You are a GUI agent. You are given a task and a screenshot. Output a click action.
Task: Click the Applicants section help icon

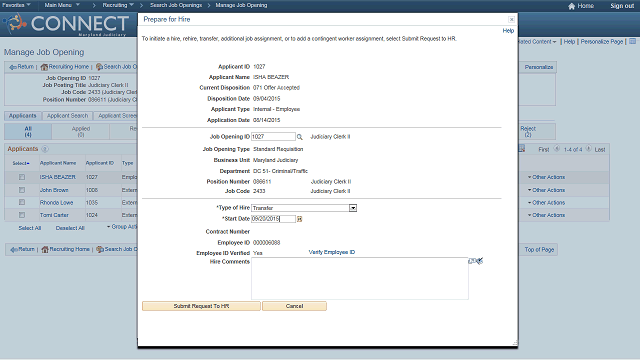click(45, 149)
